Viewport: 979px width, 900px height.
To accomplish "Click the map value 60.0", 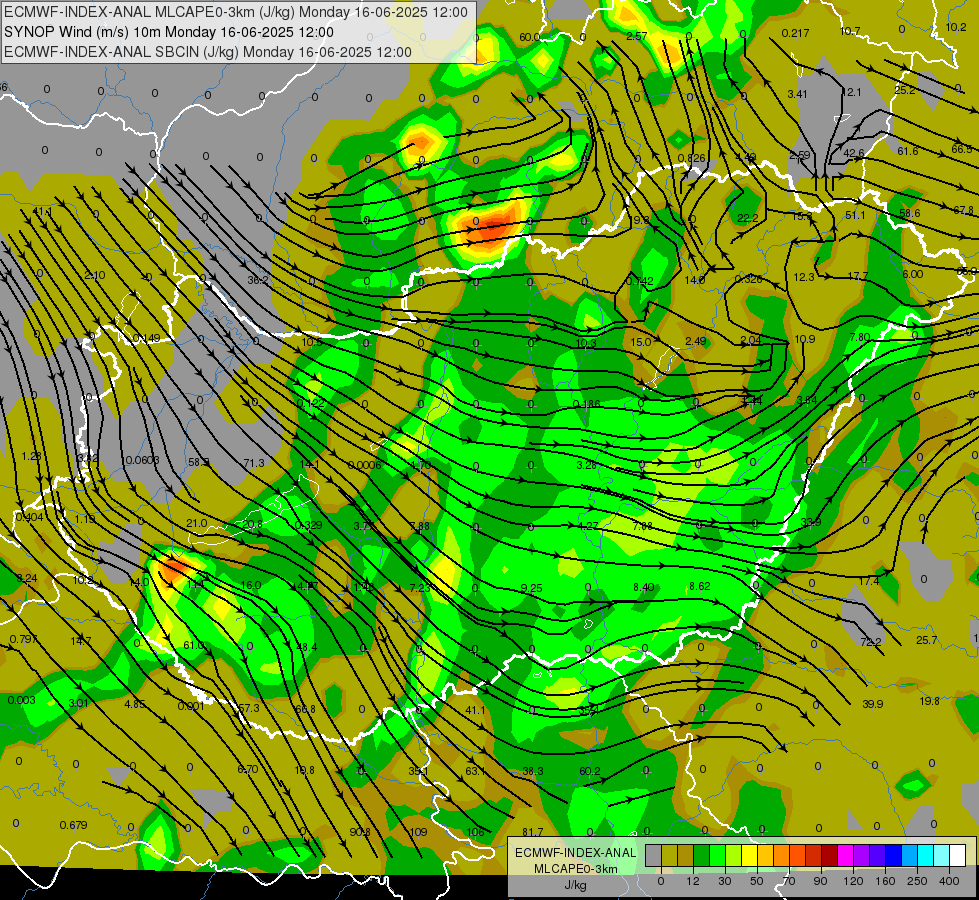I will [x=529, y=37].
